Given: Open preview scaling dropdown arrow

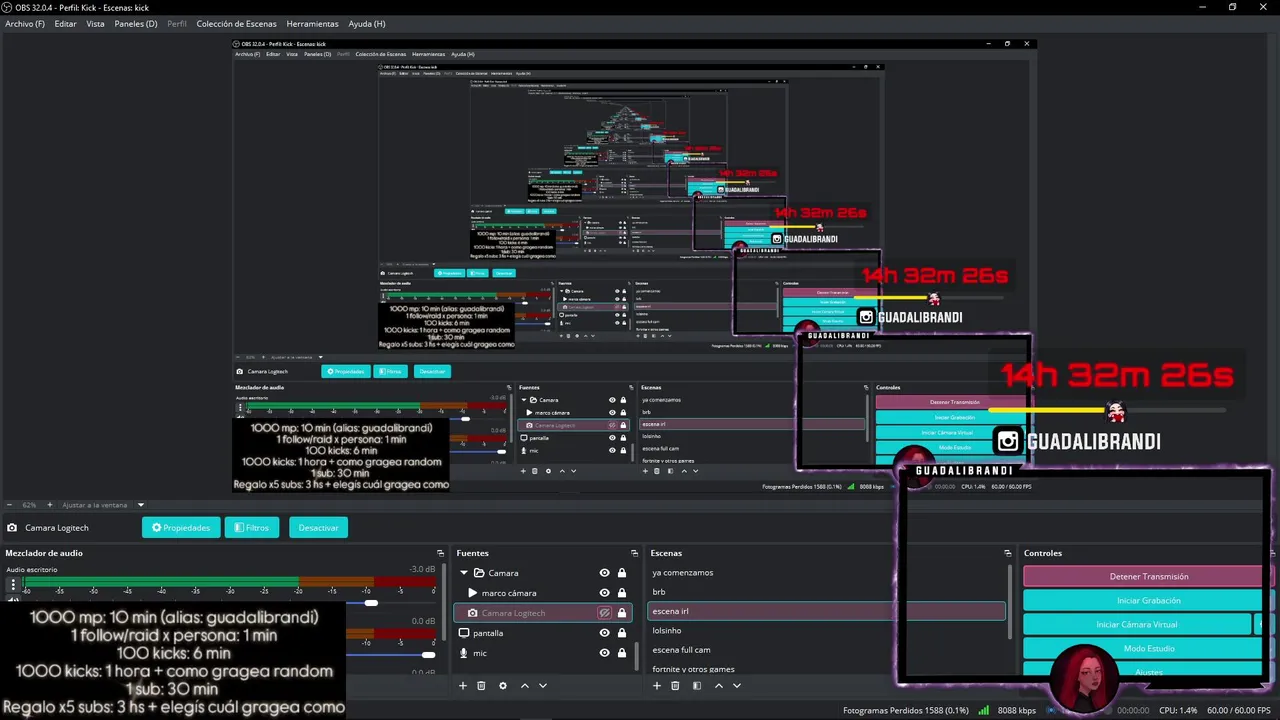Looking at the screenshot, I should pos(141,505).
